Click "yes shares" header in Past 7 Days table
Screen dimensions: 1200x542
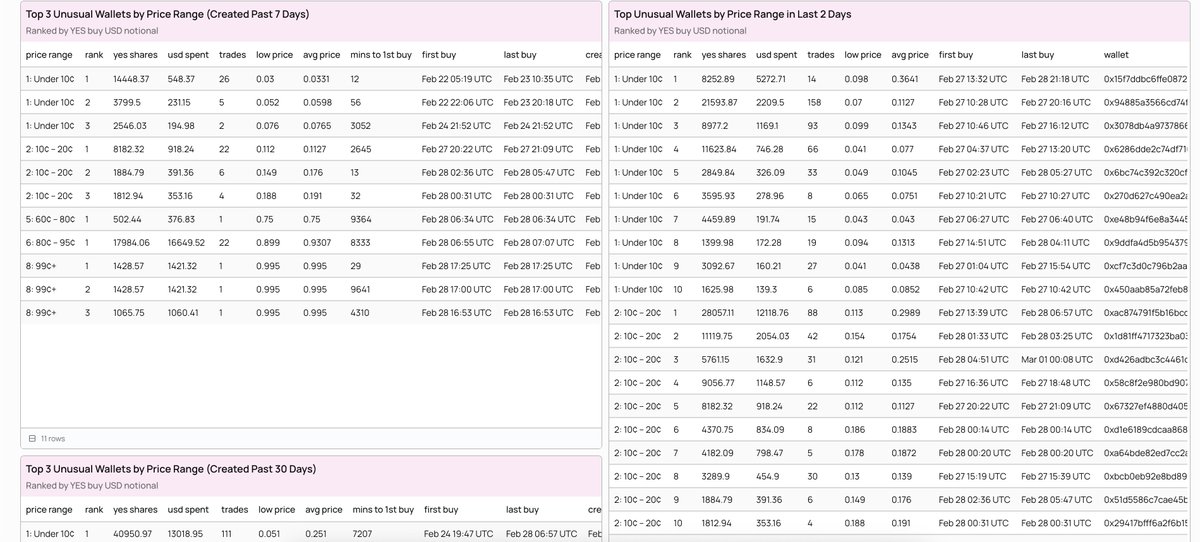tap(135, 54)
